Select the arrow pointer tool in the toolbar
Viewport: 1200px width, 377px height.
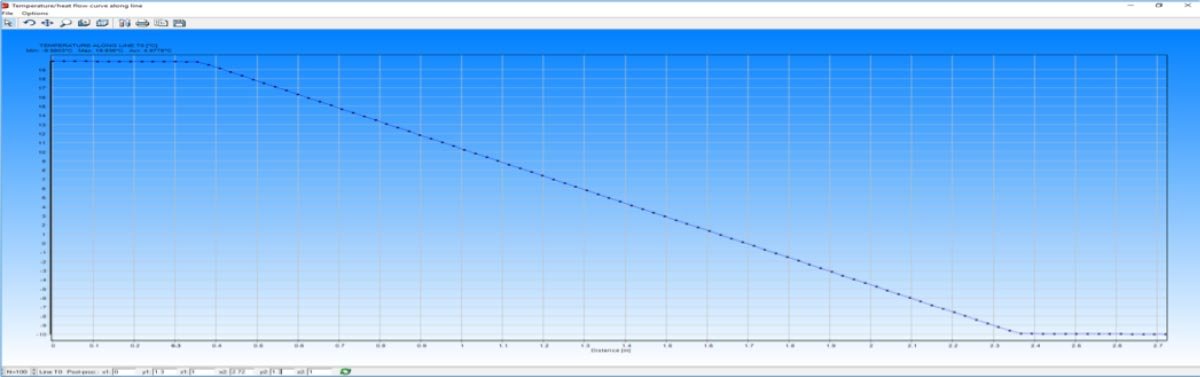coord(9,23)
